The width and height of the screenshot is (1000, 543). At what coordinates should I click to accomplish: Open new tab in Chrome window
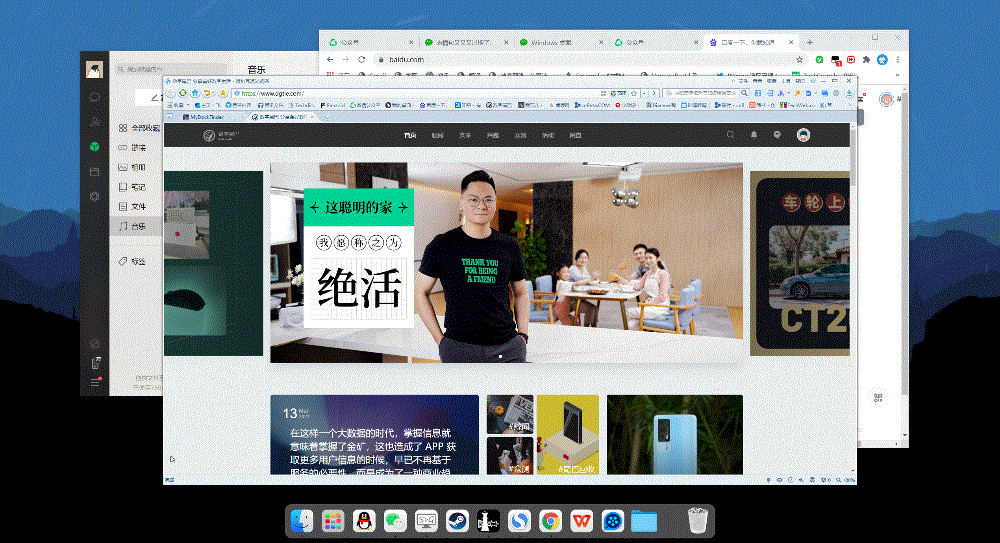tap(810, 42)
